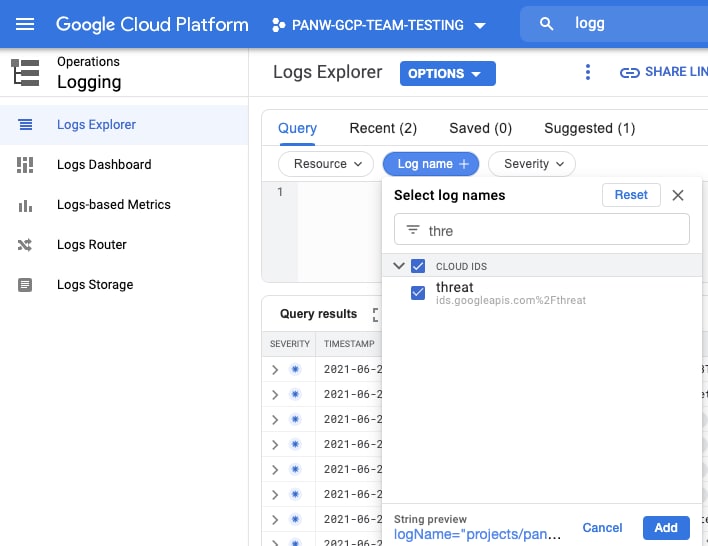Switch to the Recent (2) tab
The width and height of the screenshot is (708, 546).
coord(383,128)
